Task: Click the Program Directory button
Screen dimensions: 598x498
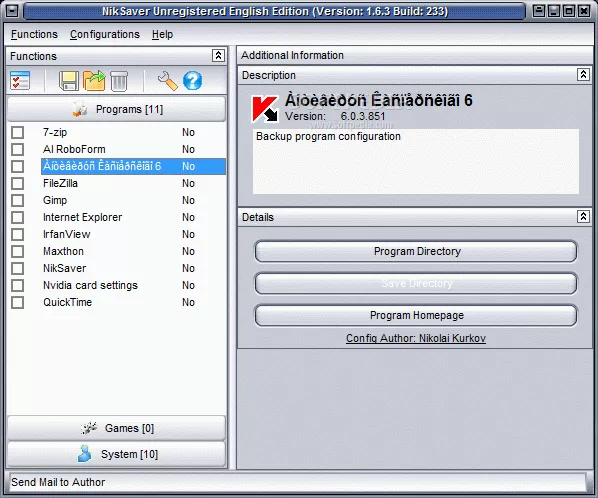Action: click(416, 251)
